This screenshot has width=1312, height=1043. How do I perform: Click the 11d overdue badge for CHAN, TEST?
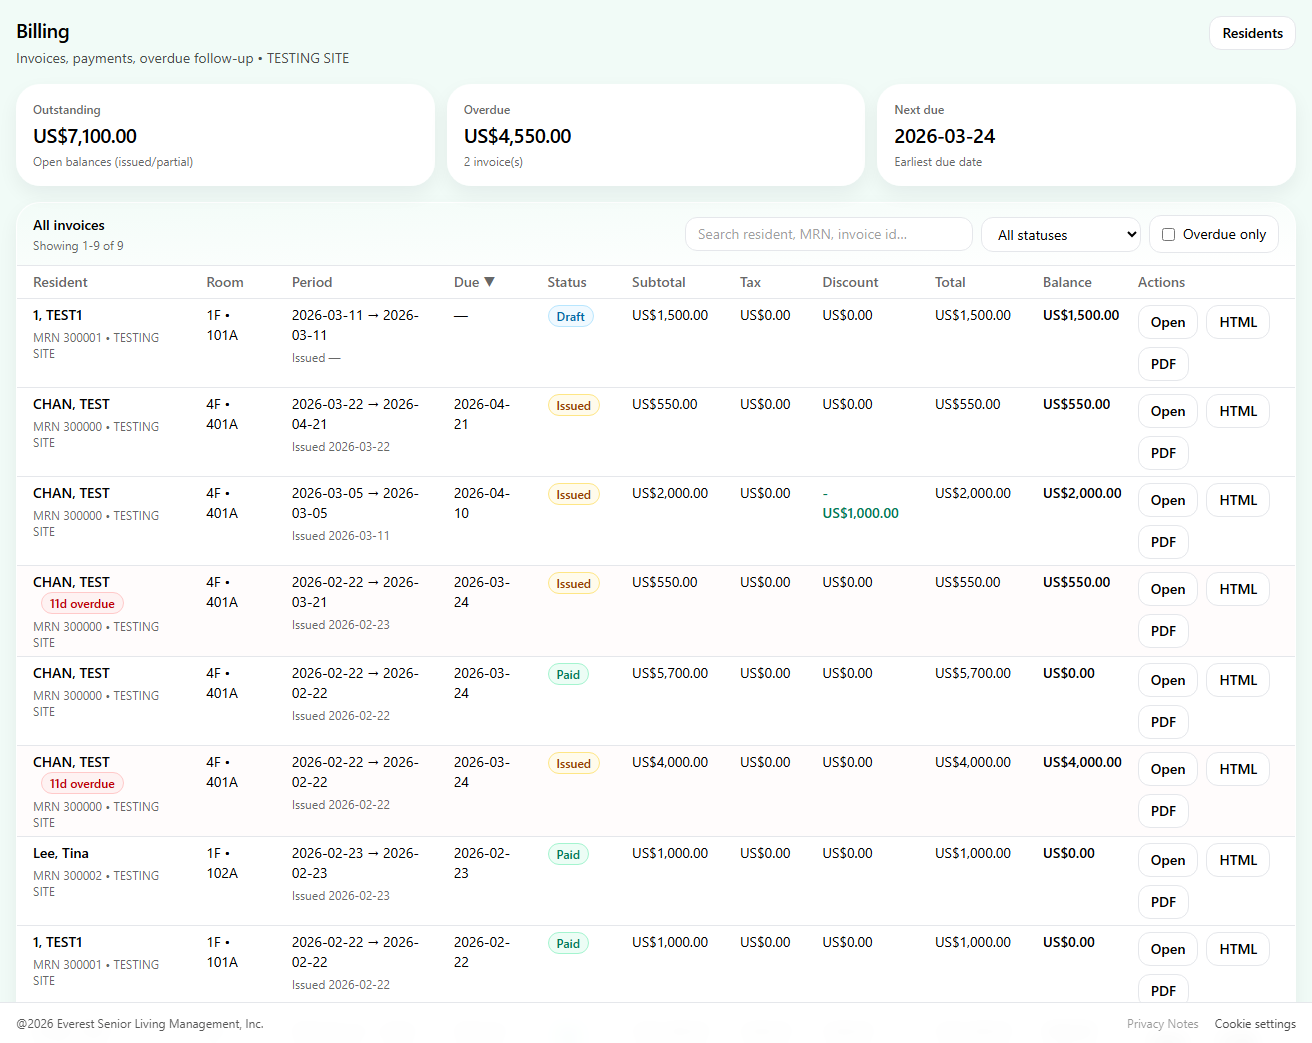point(82,603)
